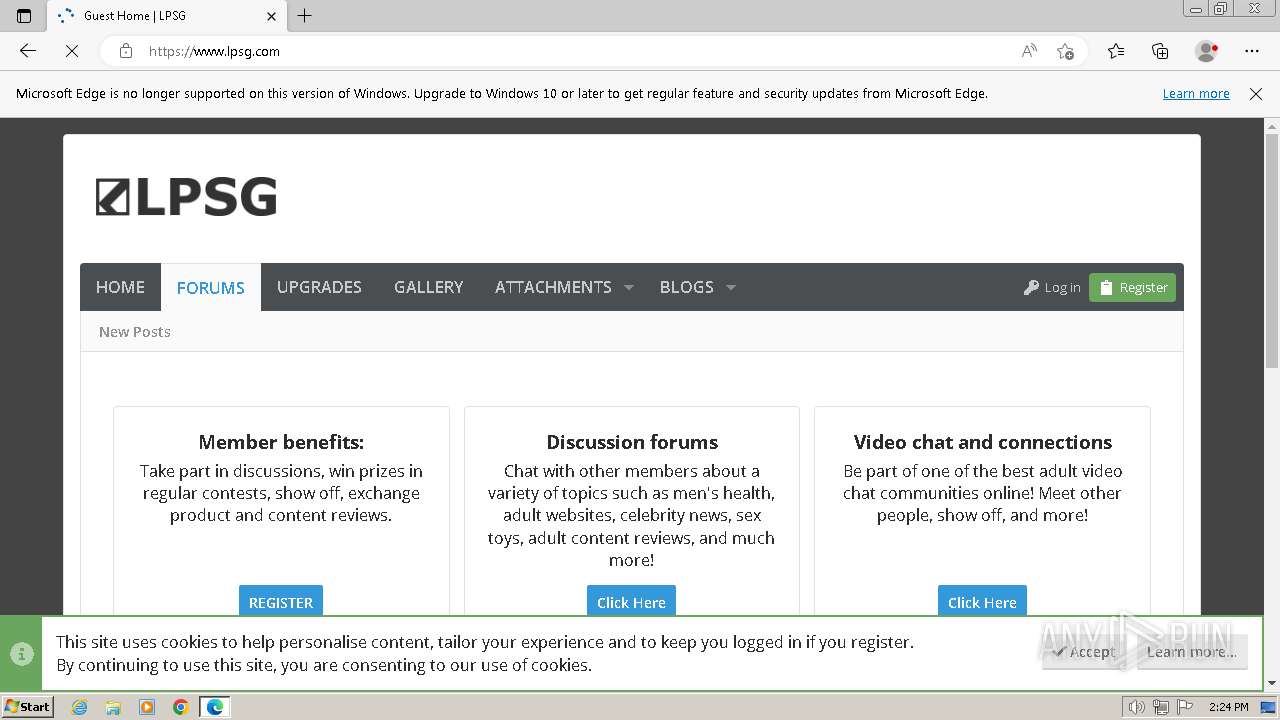
Task: Click Here under Video chat and connections
Action: point(982,602)
